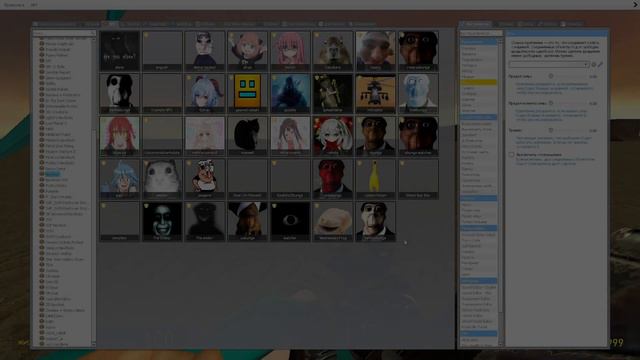Spawn the blue spiky-haired anime character
Screen dimensions: 640x360
(x=120, y=179)
